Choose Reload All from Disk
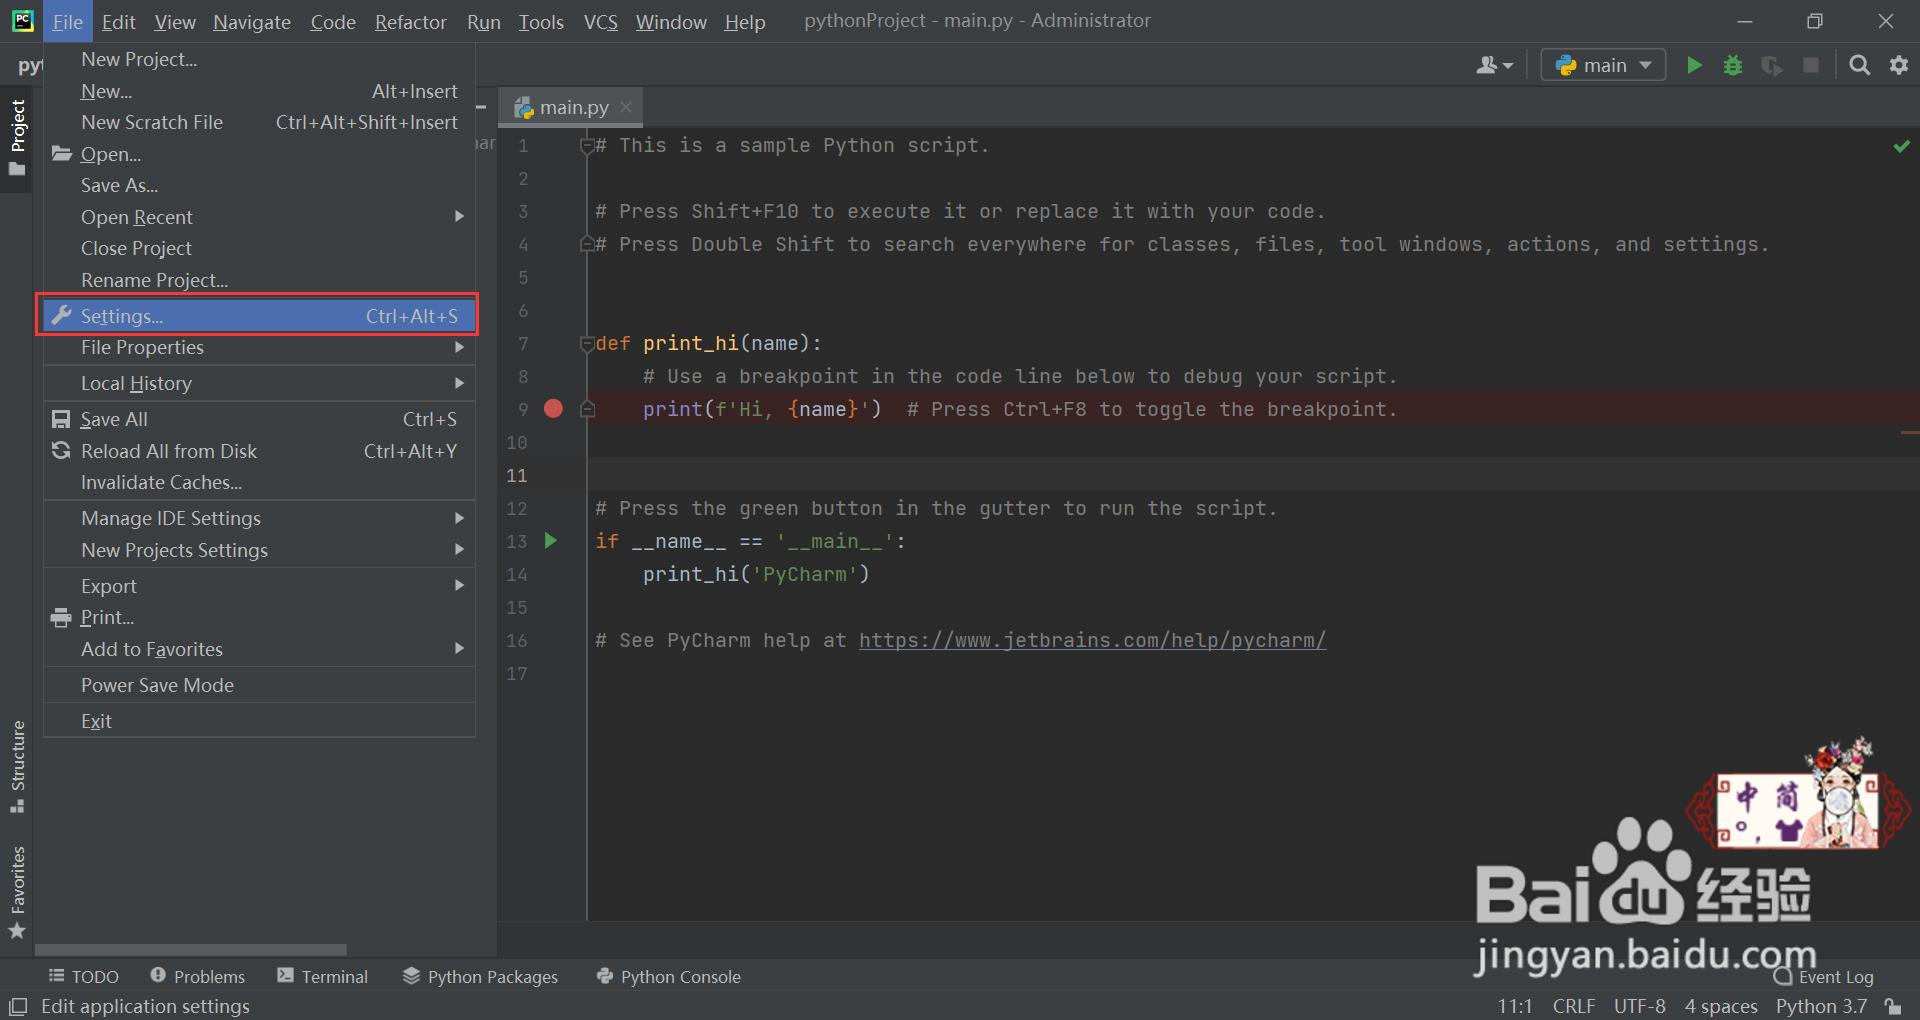Image resolution: width=1920 pixels, height=1020 pixels. pos(259,451)
